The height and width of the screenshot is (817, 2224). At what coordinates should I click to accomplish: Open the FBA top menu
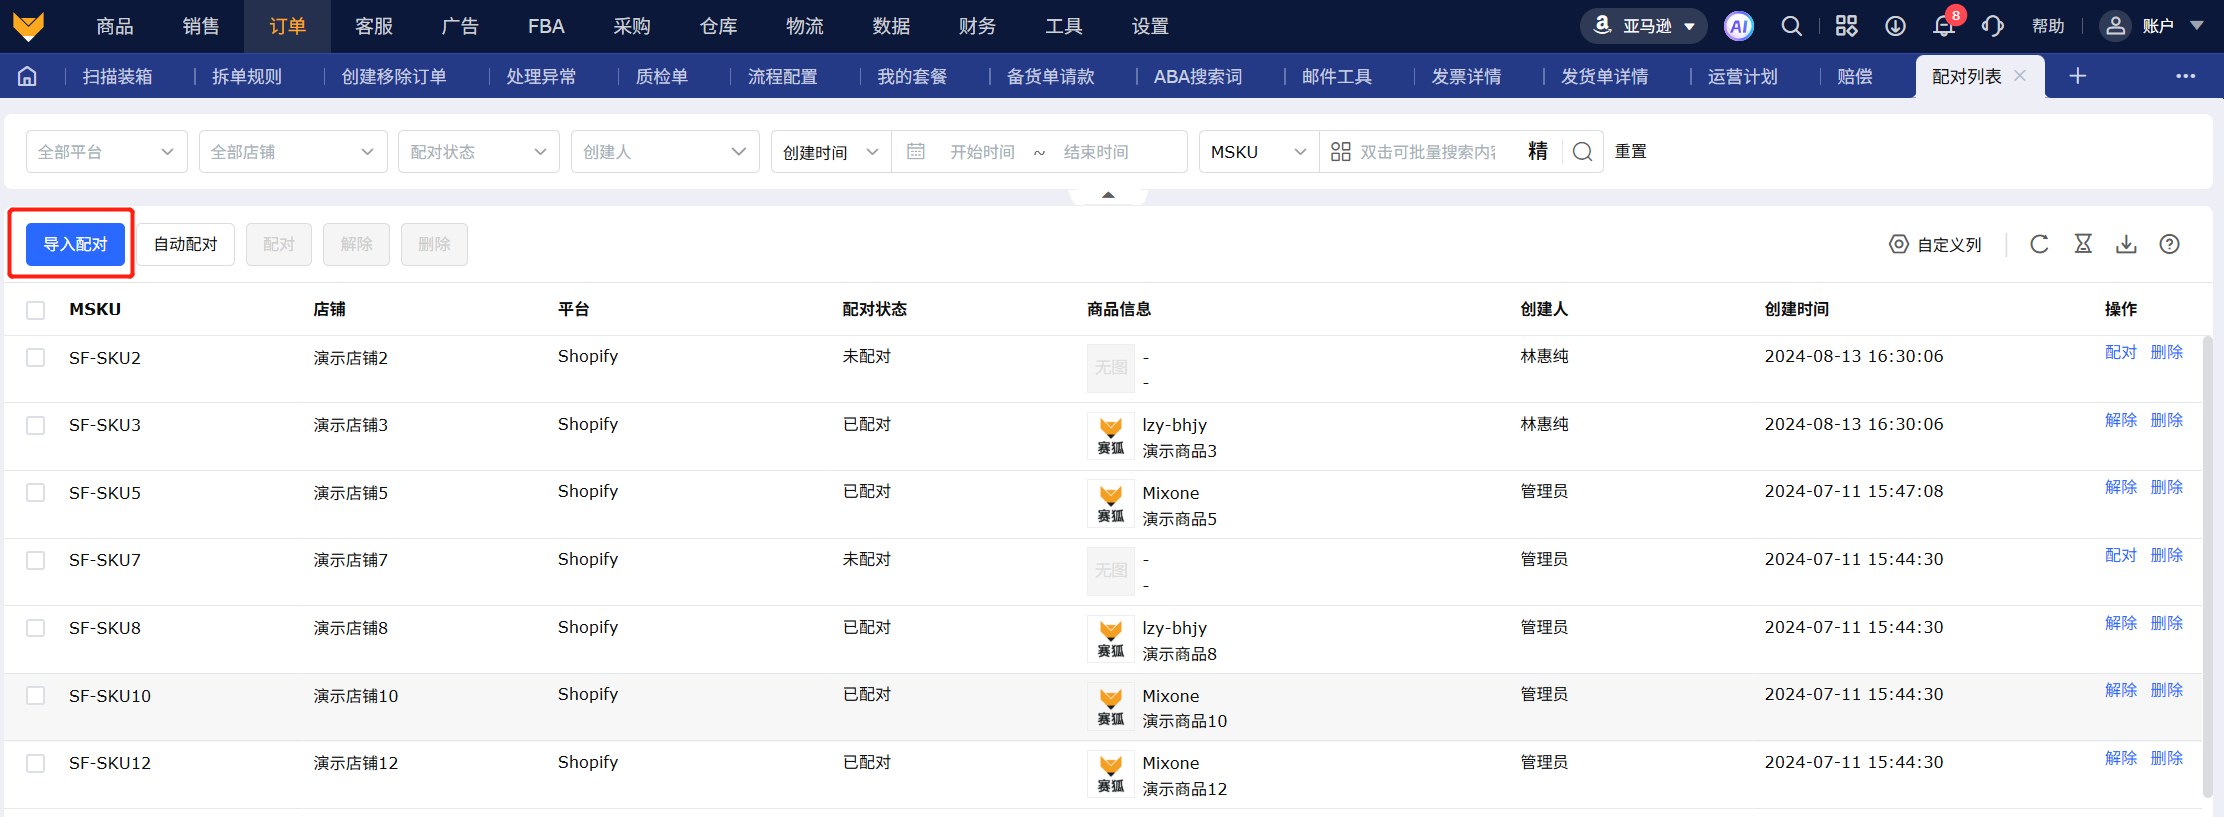(546, 26)
